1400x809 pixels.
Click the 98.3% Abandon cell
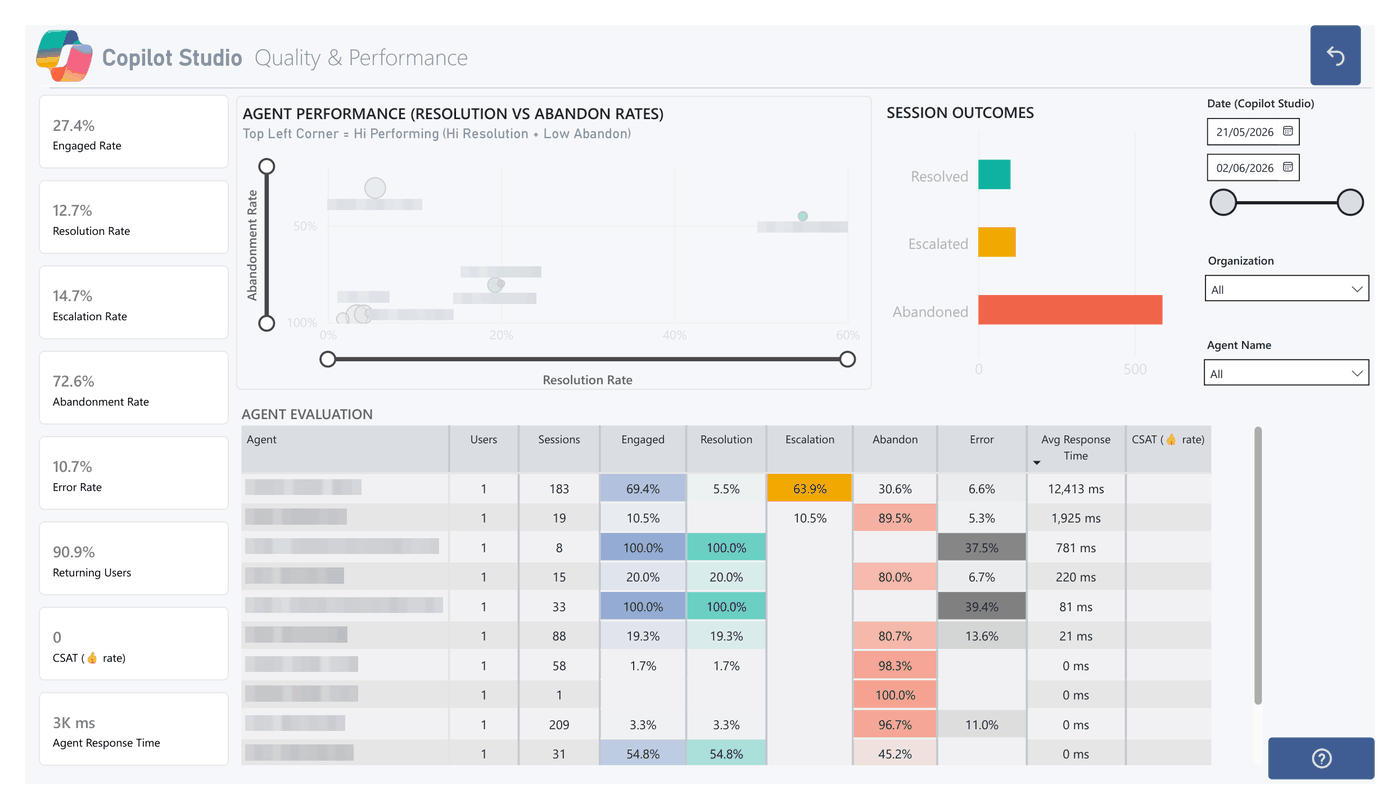[x=895, y=665]
